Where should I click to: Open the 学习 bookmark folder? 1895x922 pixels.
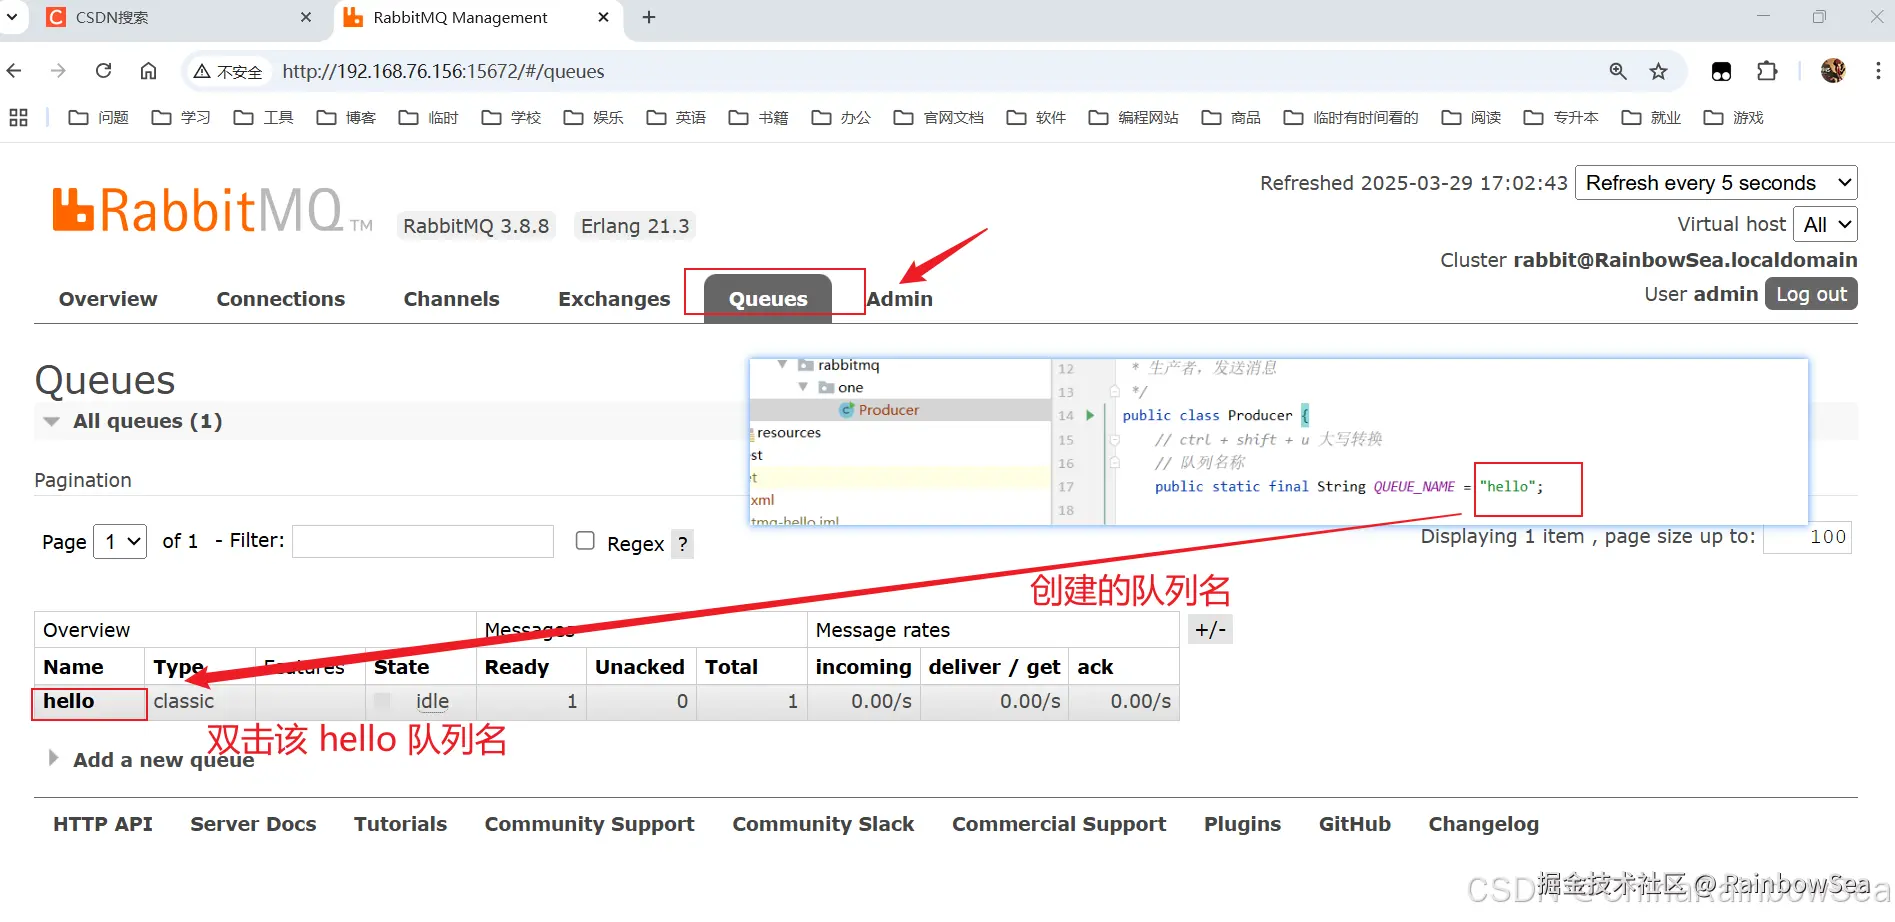click(181, 118)
